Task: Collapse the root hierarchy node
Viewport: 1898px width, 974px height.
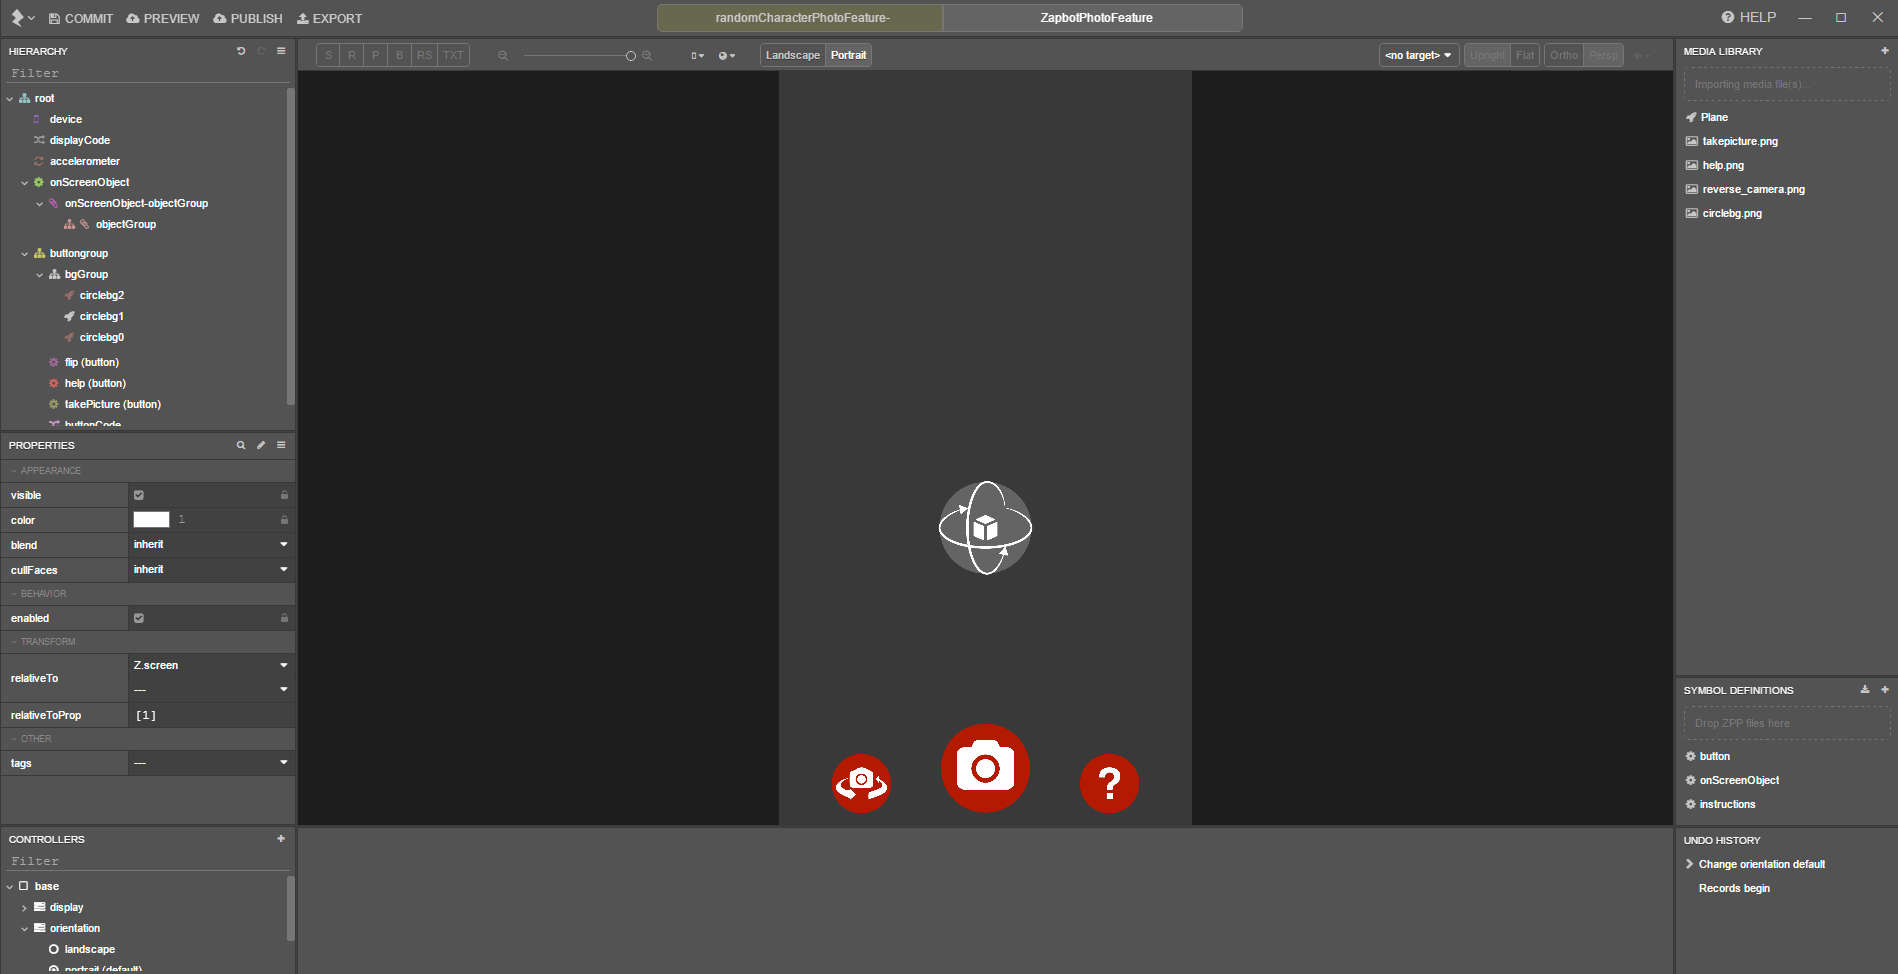Action: coord(10,99)
